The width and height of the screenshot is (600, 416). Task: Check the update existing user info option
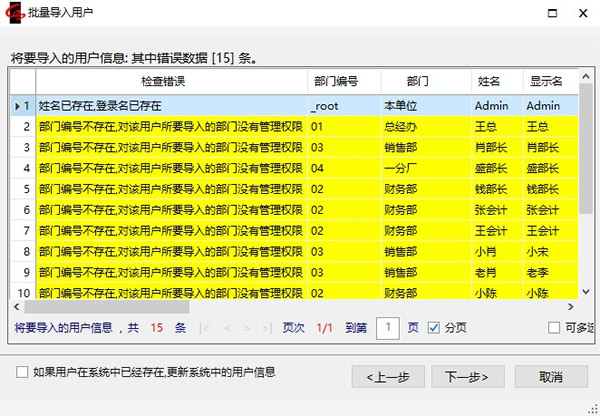(23, 372)
